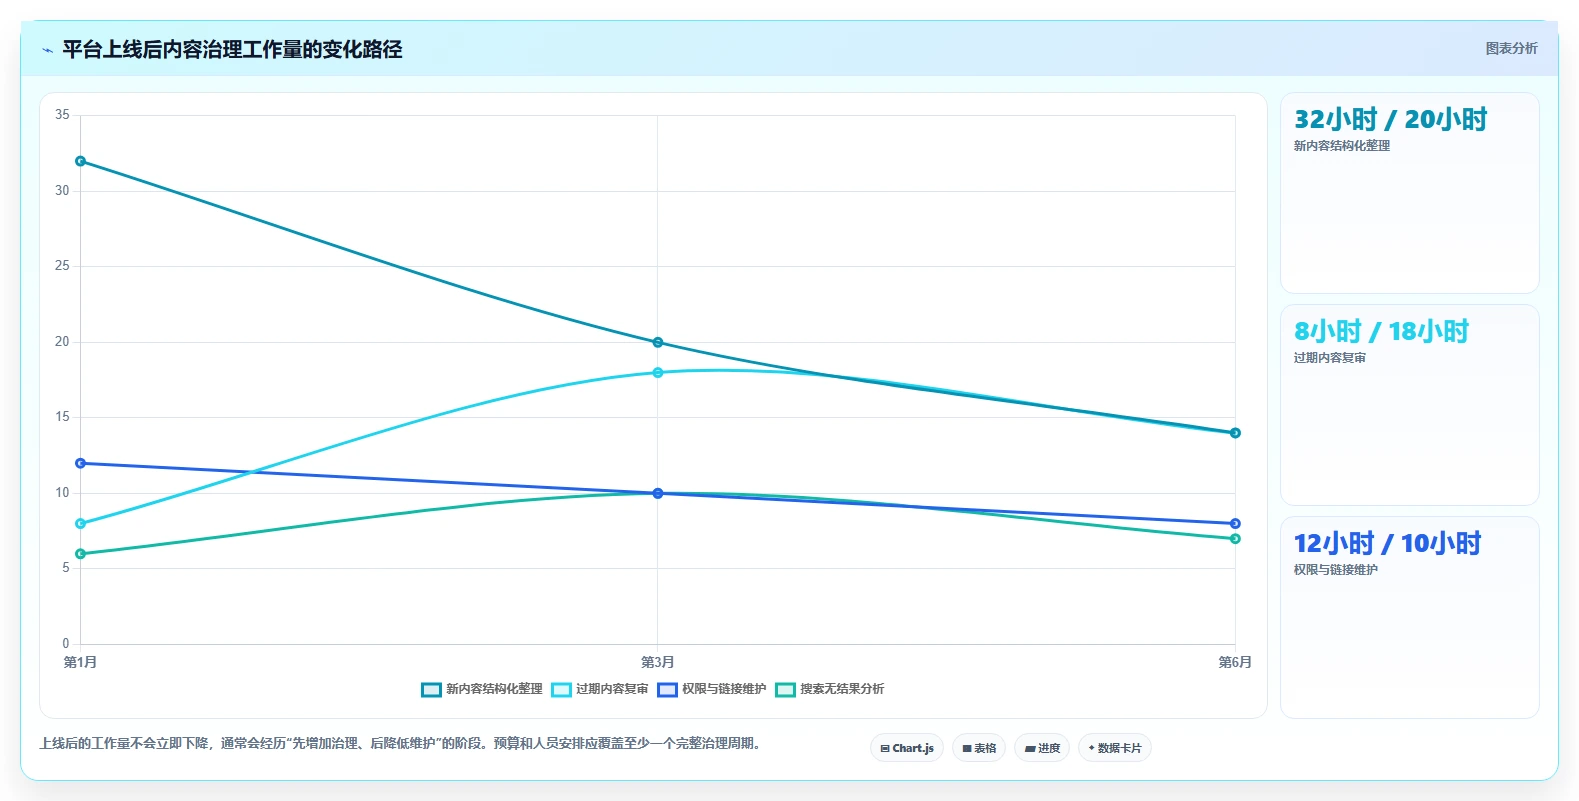Click the 20 data point at 第3月
1579x801 pixels.
click(658, 342)
